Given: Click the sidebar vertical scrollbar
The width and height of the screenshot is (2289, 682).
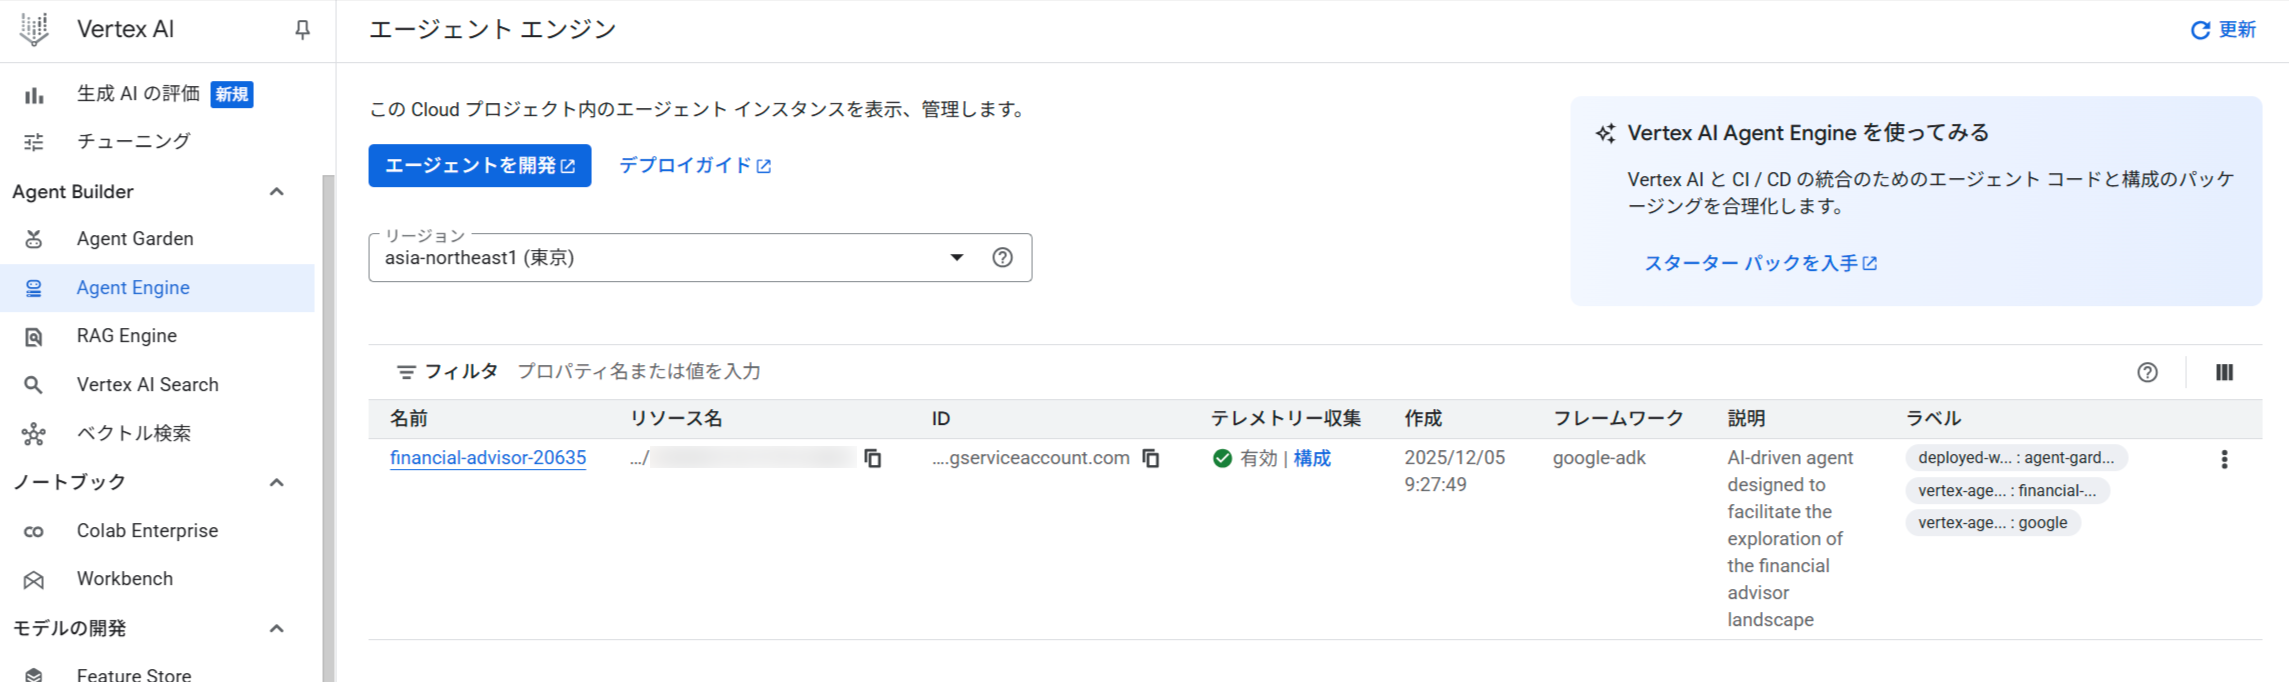Looking at the screenshot, I should 328,428.
